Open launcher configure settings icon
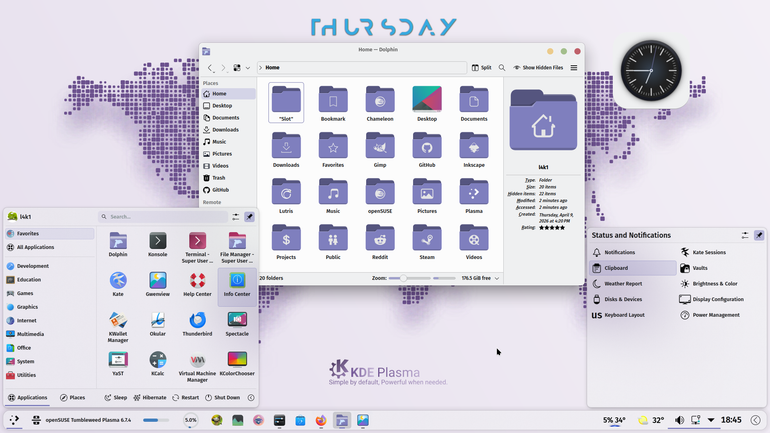The width and height of the screenshot is (770, 433). click(236, 216)
